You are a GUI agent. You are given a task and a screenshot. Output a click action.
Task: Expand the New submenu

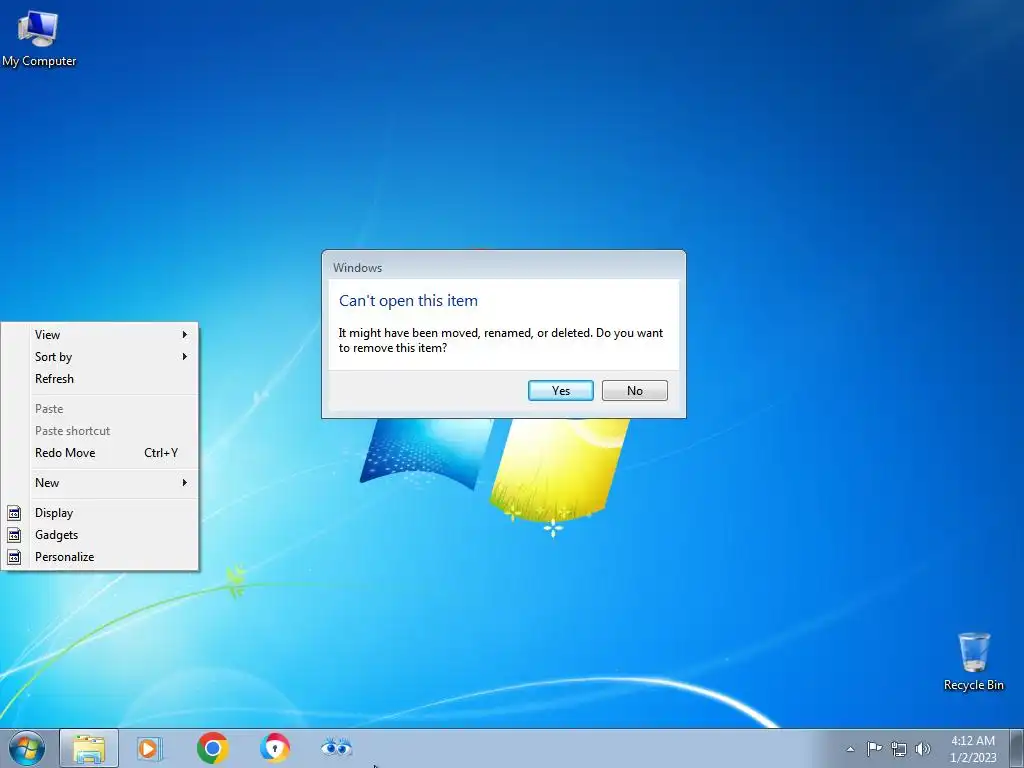tap(99, 483)
